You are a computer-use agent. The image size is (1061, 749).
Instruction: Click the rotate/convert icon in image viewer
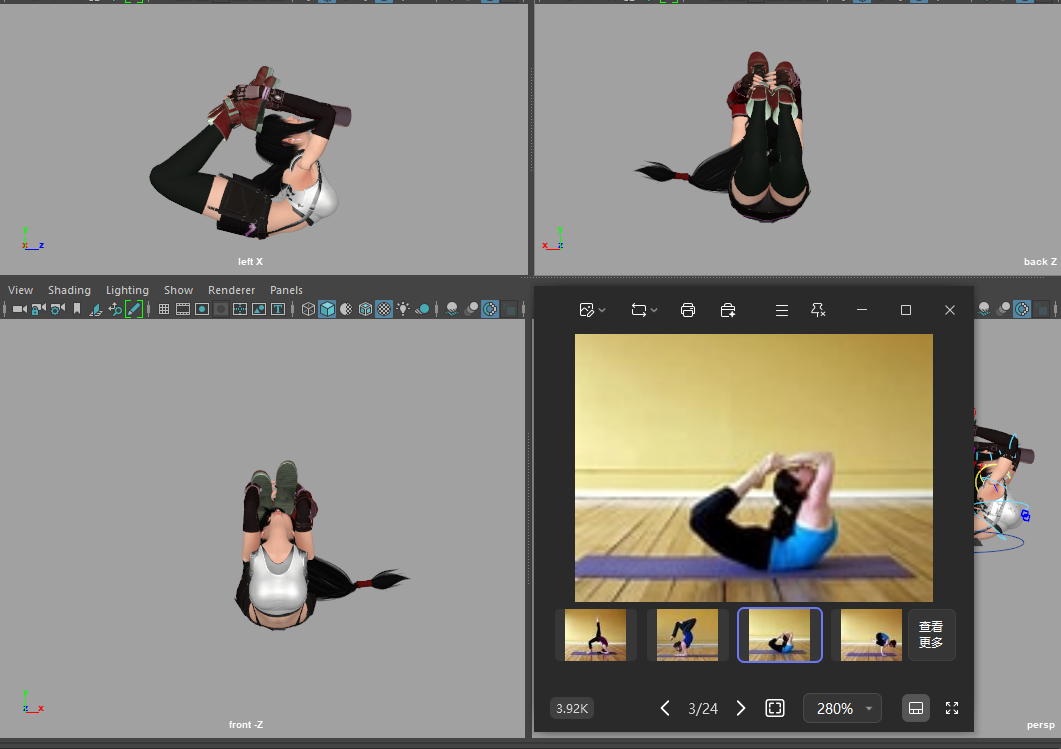638,310
